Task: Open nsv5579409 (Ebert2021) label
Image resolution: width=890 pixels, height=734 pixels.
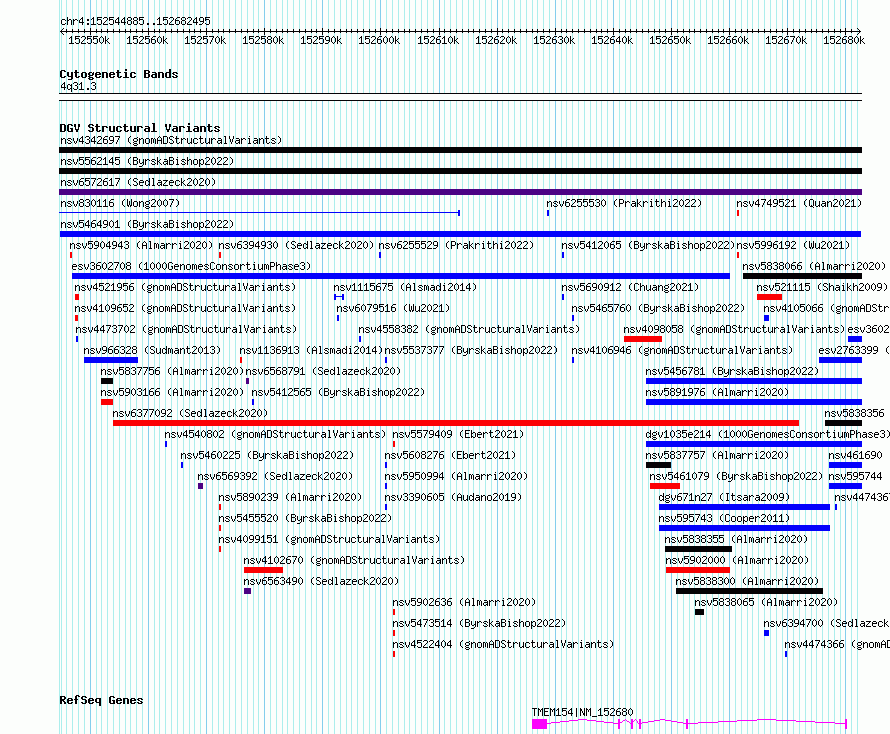Action: pyautogui.click(x=458, y=434)
